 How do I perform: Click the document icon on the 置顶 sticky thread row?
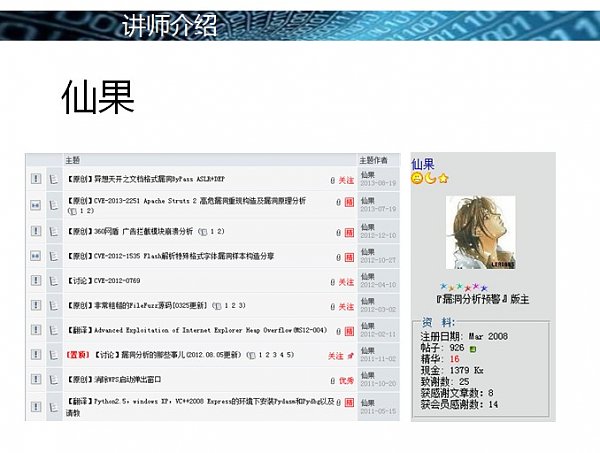click(x=54, y=355)
